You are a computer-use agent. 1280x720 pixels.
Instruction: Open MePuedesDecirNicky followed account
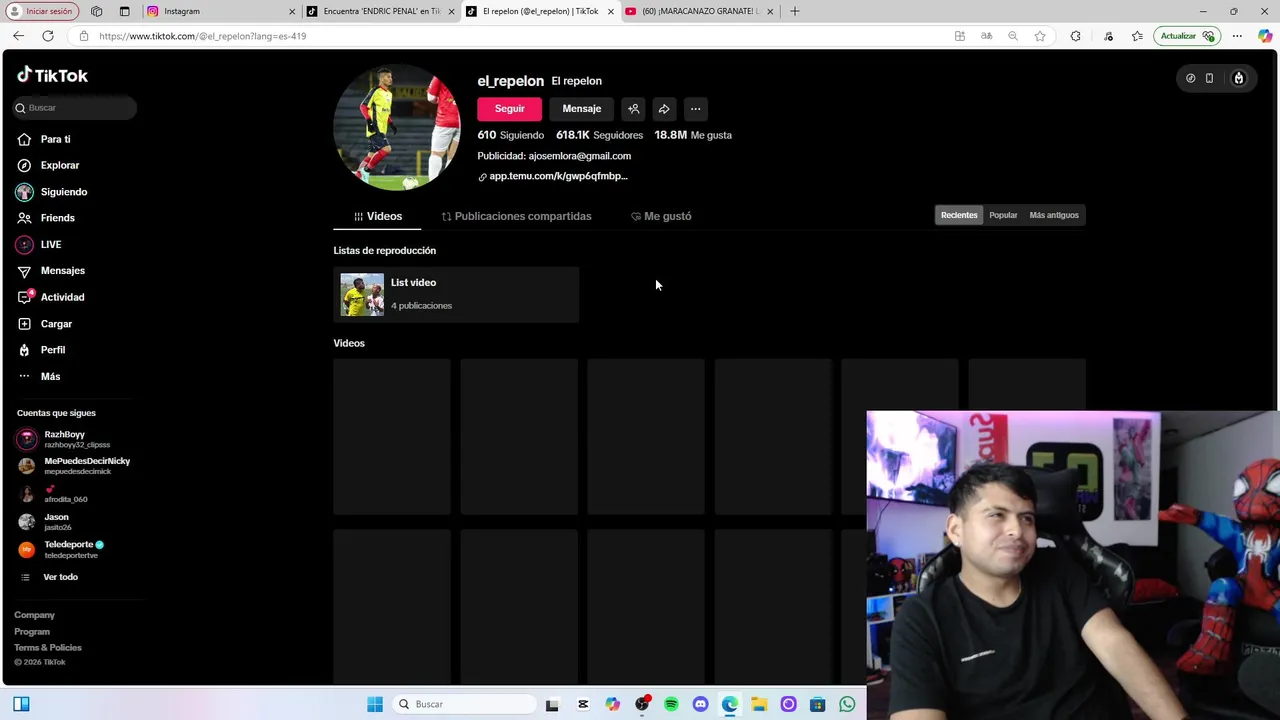point(75,465)
